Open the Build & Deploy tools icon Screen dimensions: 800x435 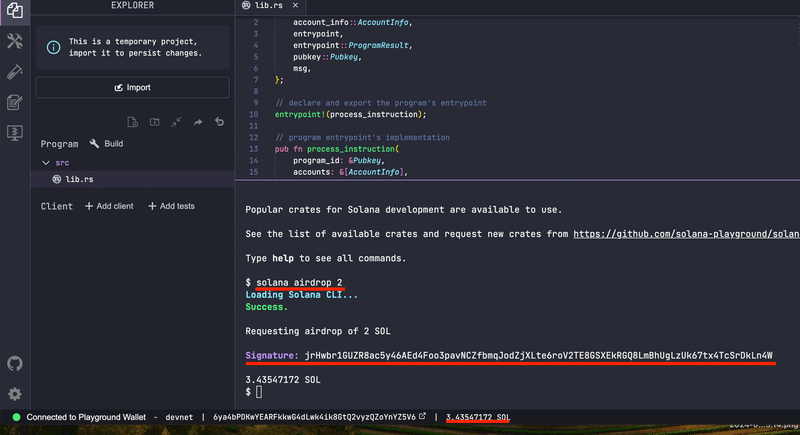(15, 41)
